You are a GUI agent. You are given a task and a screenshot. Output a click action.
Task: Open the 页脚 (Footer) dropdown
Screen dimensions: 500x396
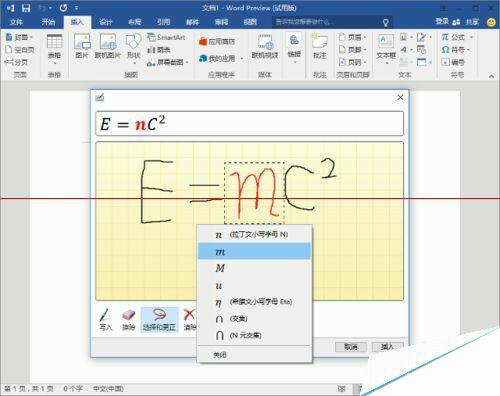pyautogui.click(x=352, y=50)
